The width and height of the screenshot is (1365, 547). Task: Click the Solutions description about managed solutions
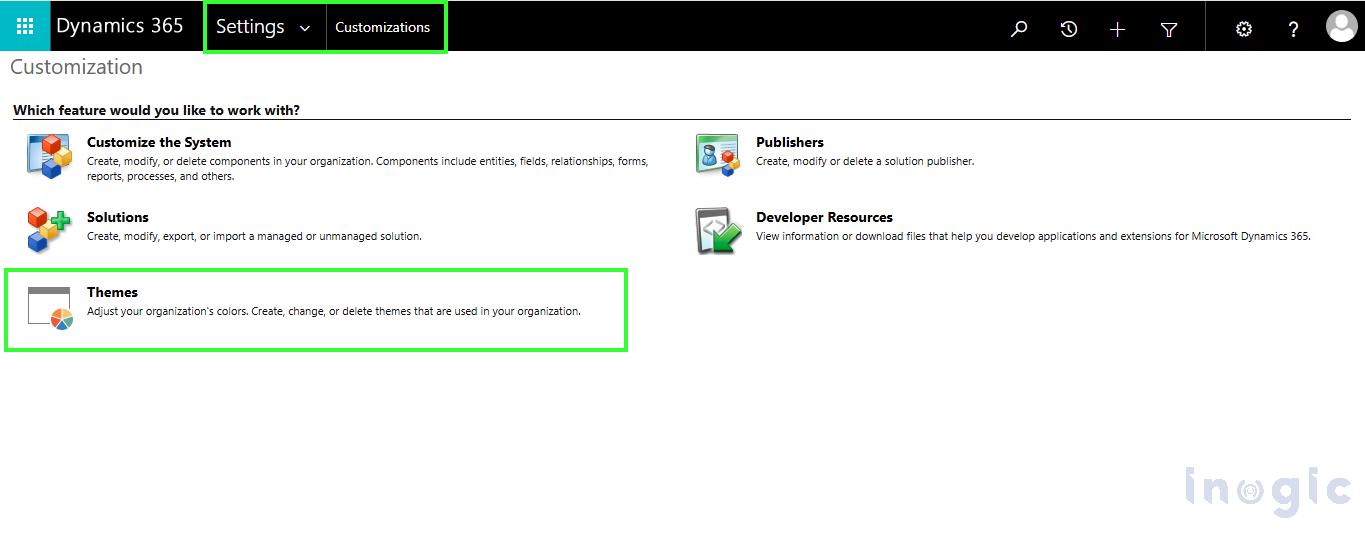click(254, 236)
